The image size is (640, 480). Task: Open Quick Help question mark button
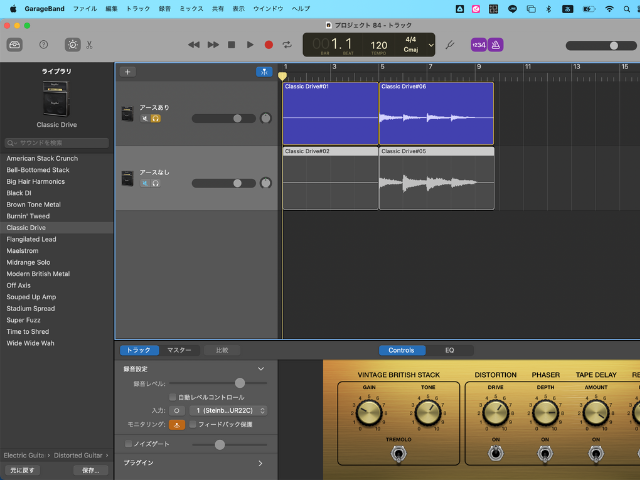click(x=43, y=44)
